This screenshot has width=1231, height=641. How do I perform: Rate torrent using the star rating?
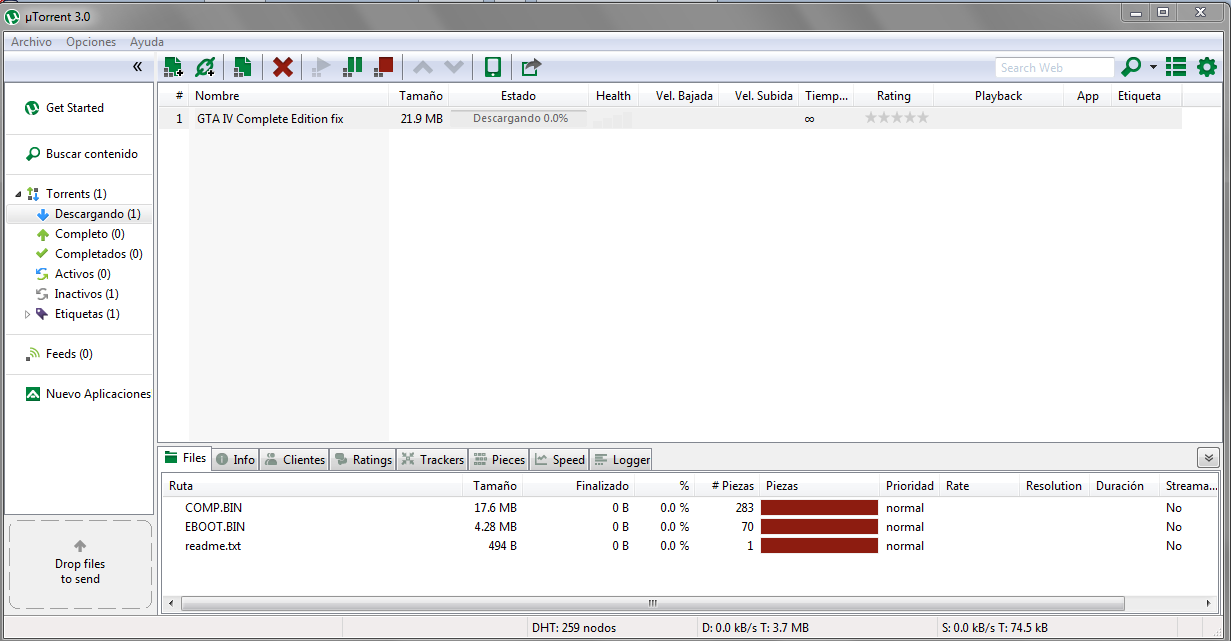[896, 118]
